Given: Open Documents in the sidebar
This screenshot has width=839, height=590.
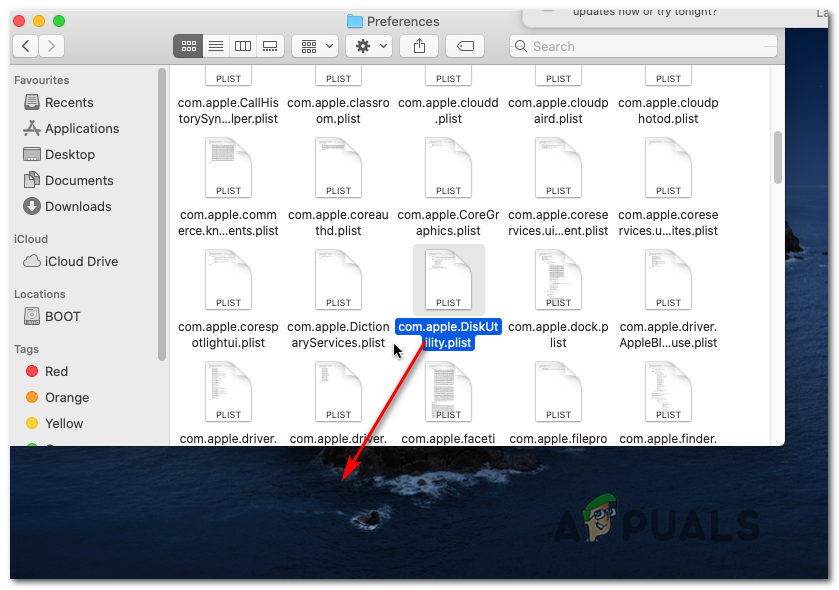Looking at the screenshot, I should pyautogui.click(x=68, y=180).
